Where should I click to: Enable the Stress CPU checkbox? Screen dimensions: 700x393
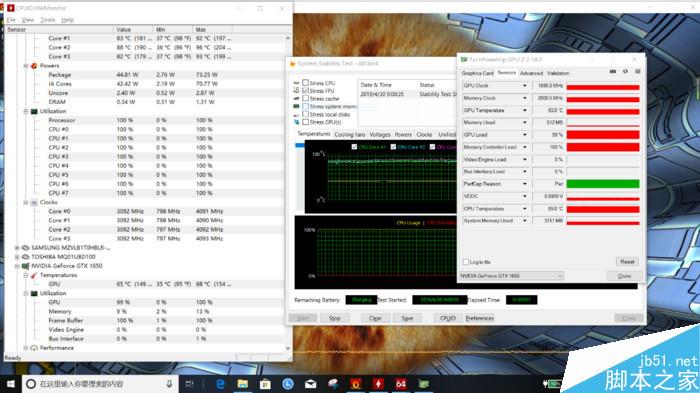305,83
